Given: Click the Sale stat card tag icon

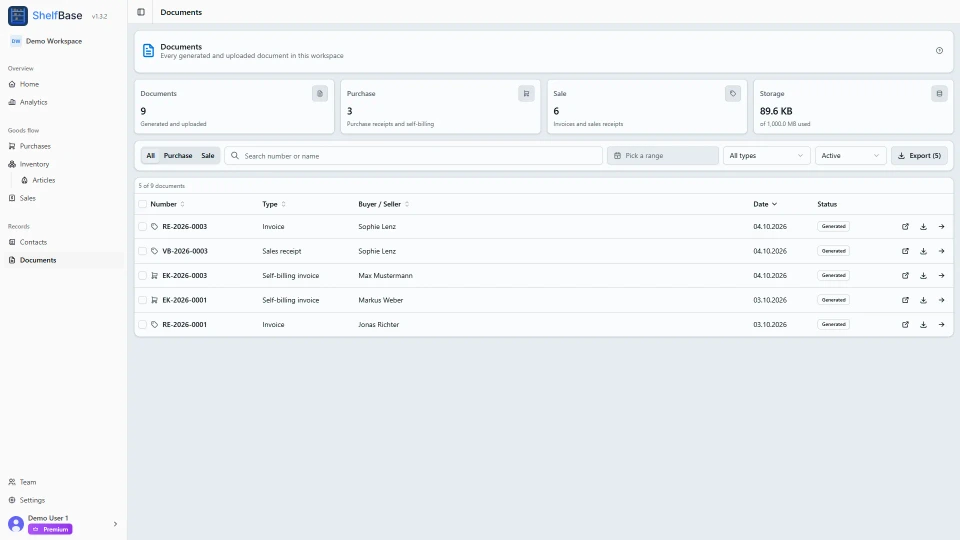Looking at the screenshot, I should pyautogui.click(x=732, y=94).
